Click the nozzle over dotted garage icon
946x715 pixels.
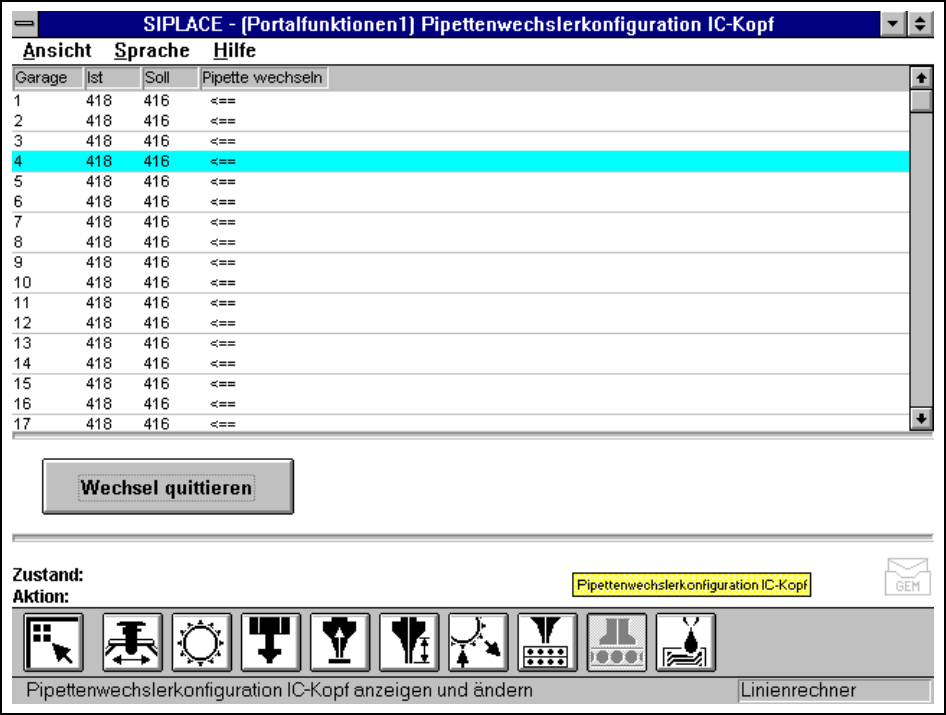546,642
